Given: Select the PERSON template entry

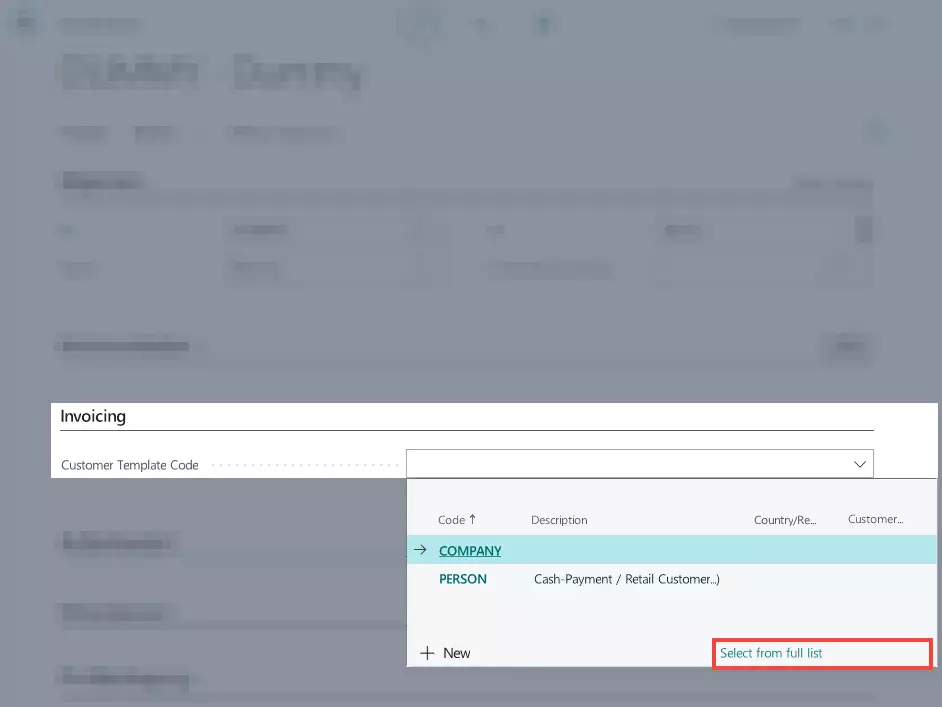Looking at the screenshot, I should [x=461, y=579].
